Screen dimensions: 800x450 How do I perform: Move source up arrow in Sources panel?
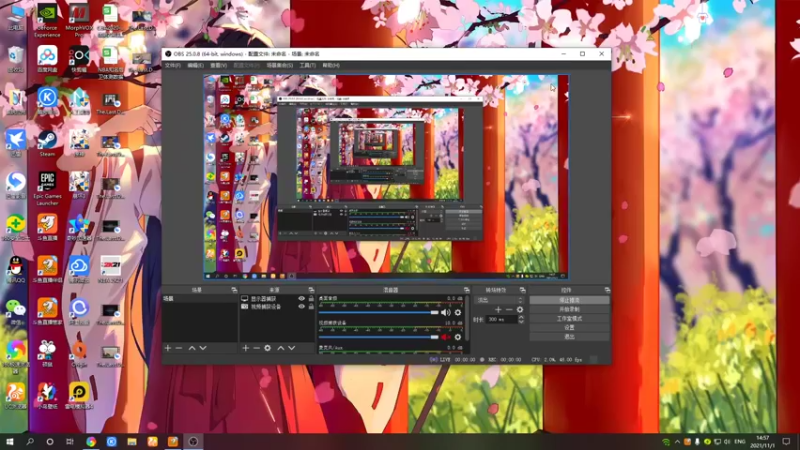click(x=281, y=348)
